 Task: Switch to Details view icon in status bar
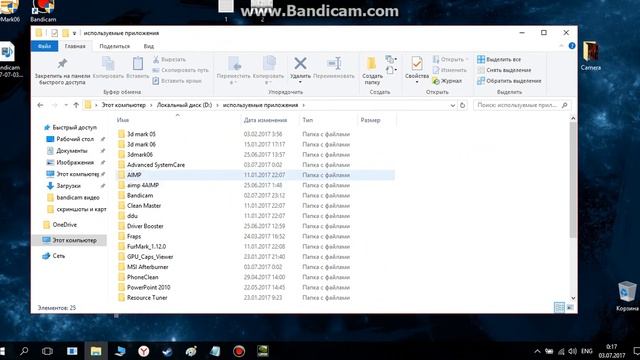(560, 307)
